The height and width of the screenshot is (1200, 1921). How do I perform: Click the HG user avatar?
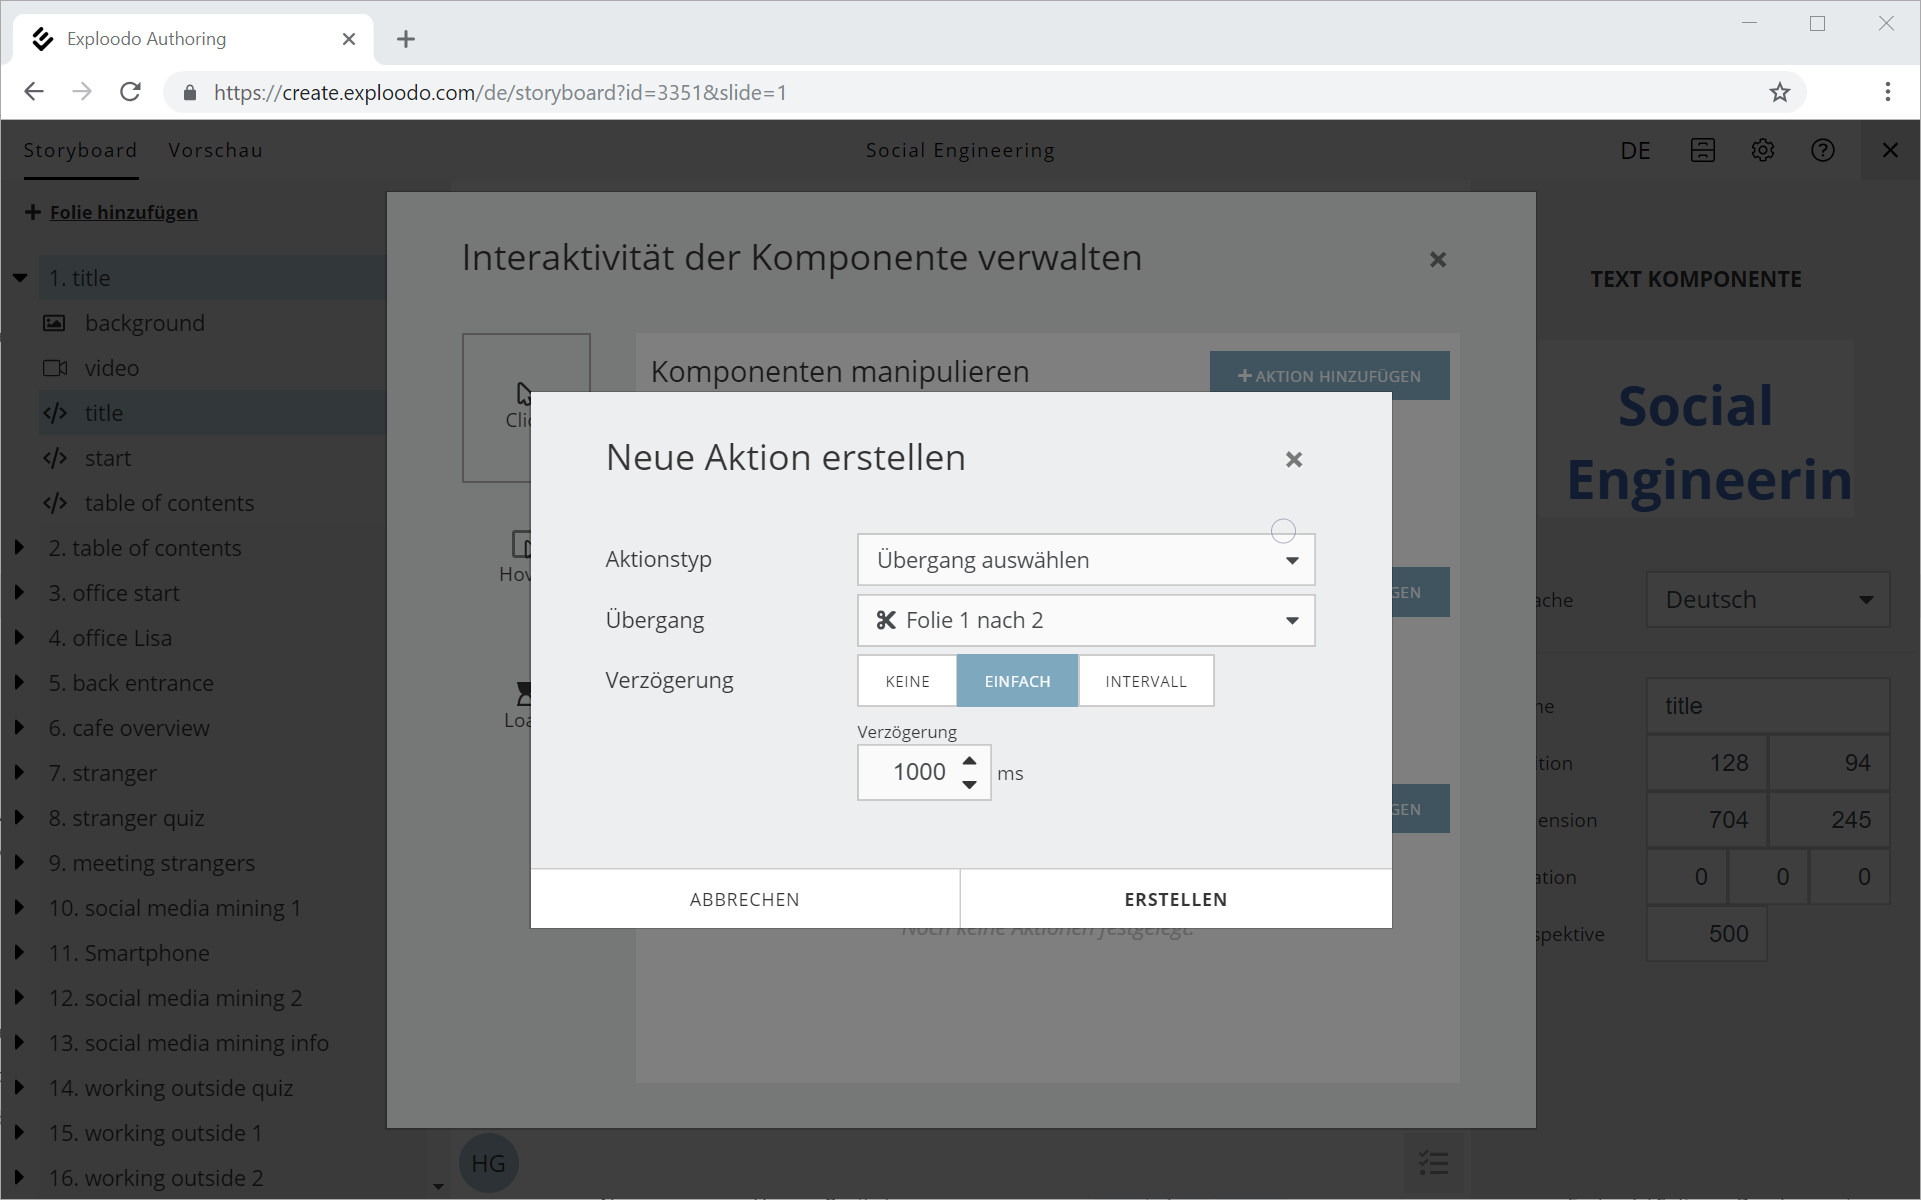[x=488, y=1163]
